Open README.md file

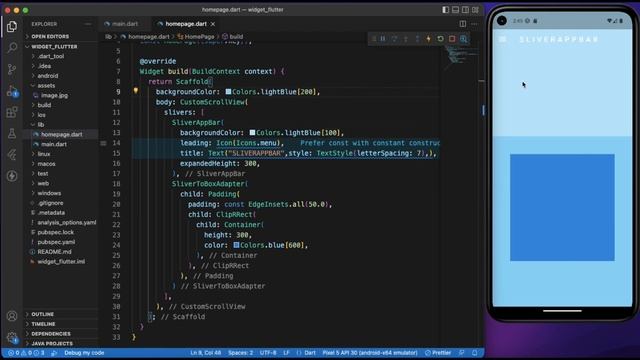pyautogui.click(x=54, y=252)
